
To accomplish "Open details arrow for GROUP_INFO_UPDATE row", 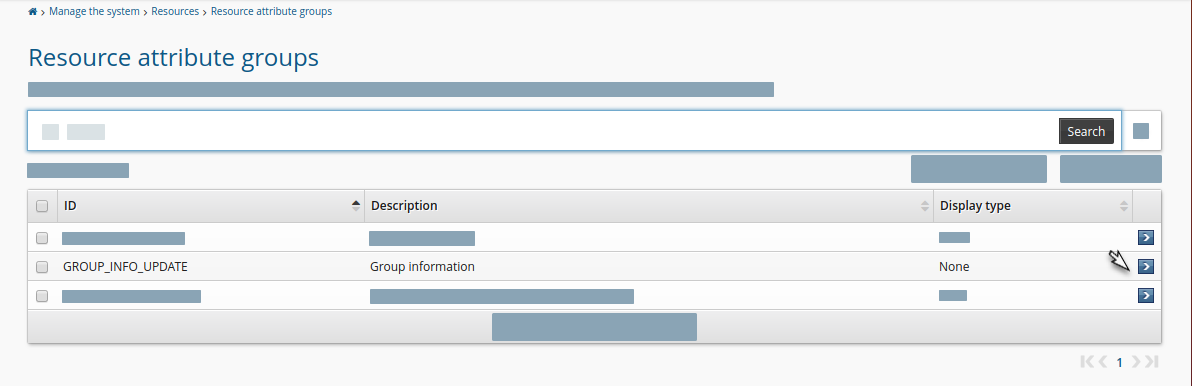I will point(1146,266).
